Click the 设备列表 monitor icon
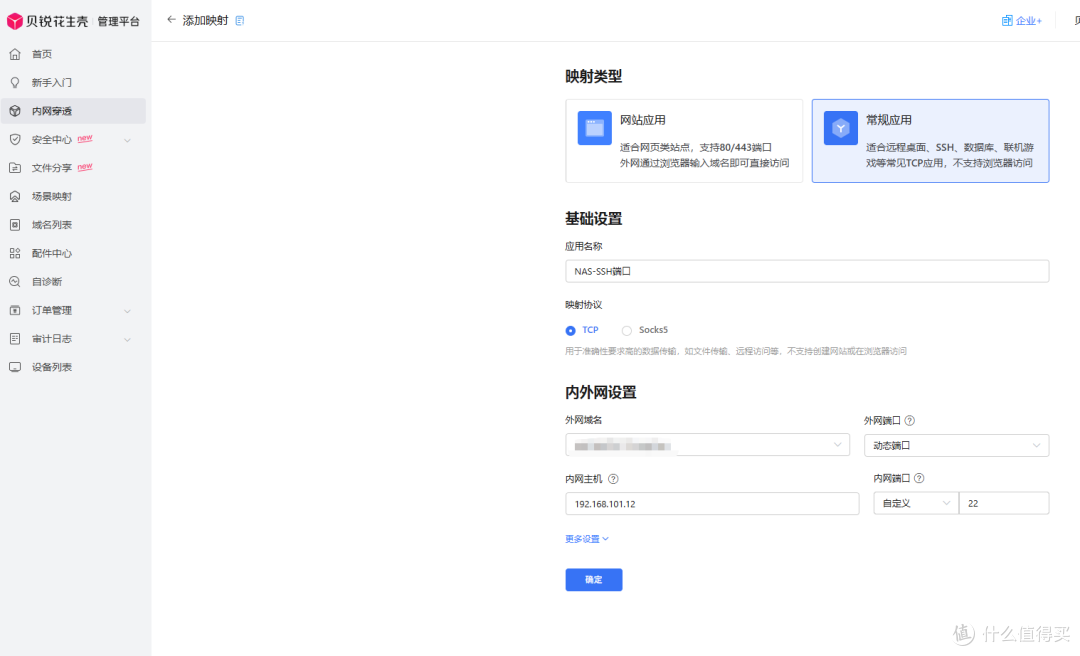The image size is (1080, 656). (x=14, y=367)
